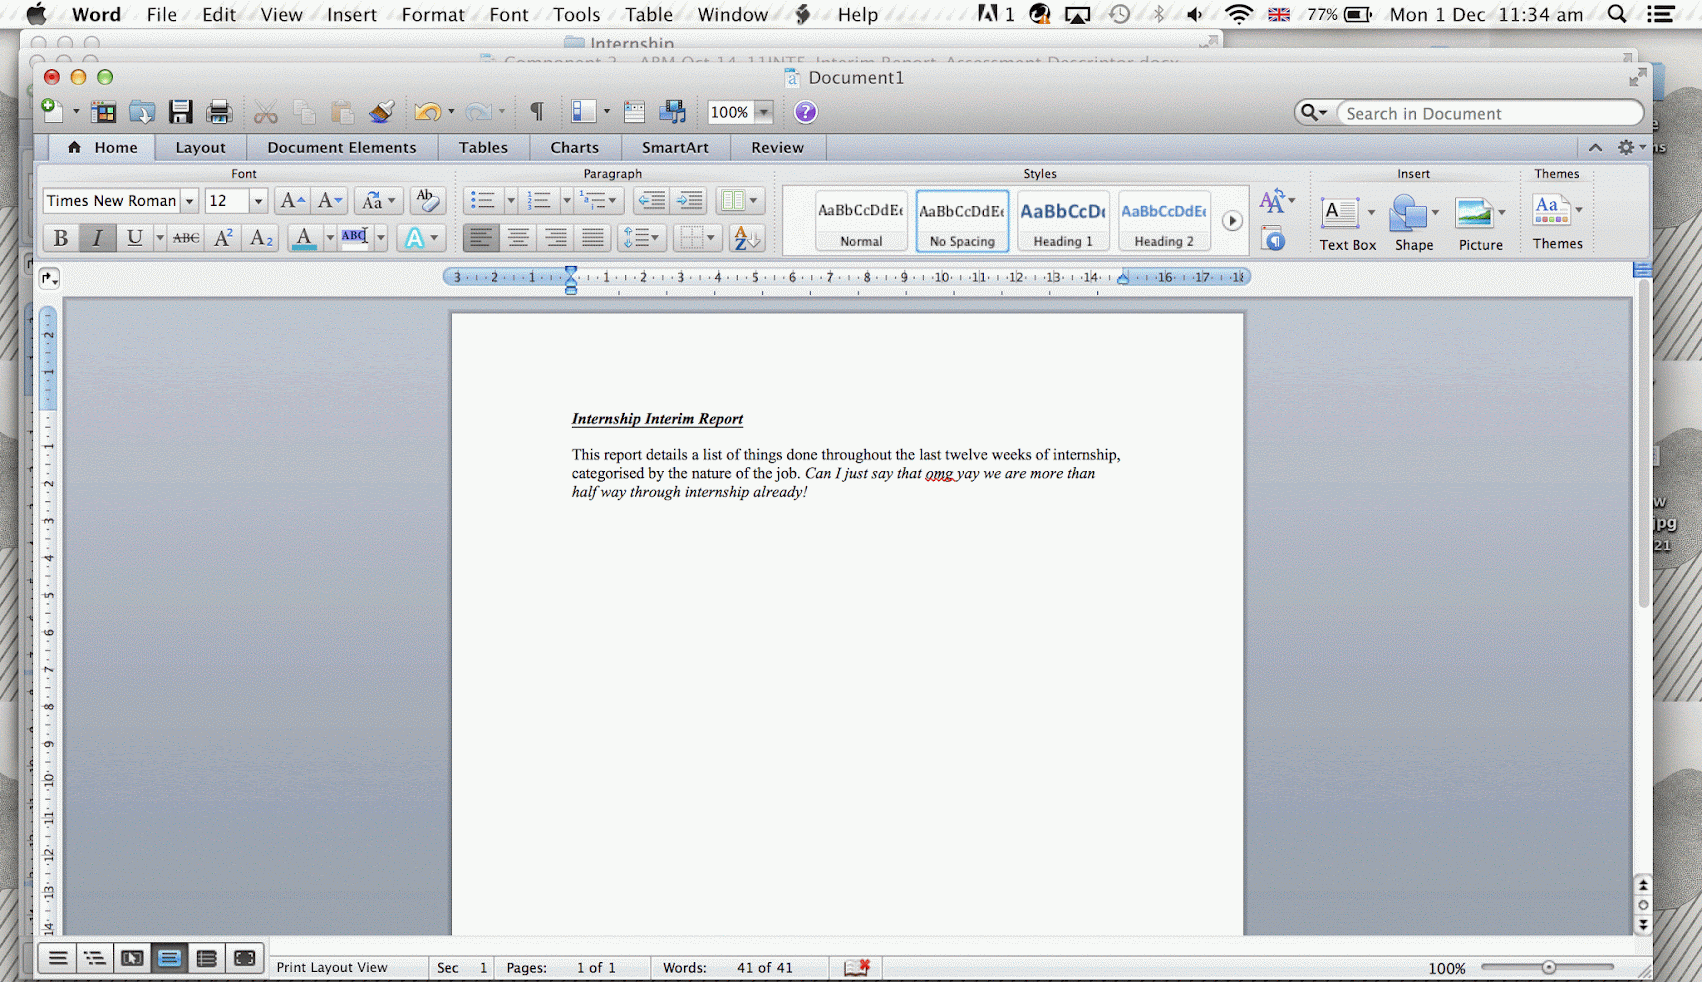Toggle show paragraph marks

coord(537,112)
